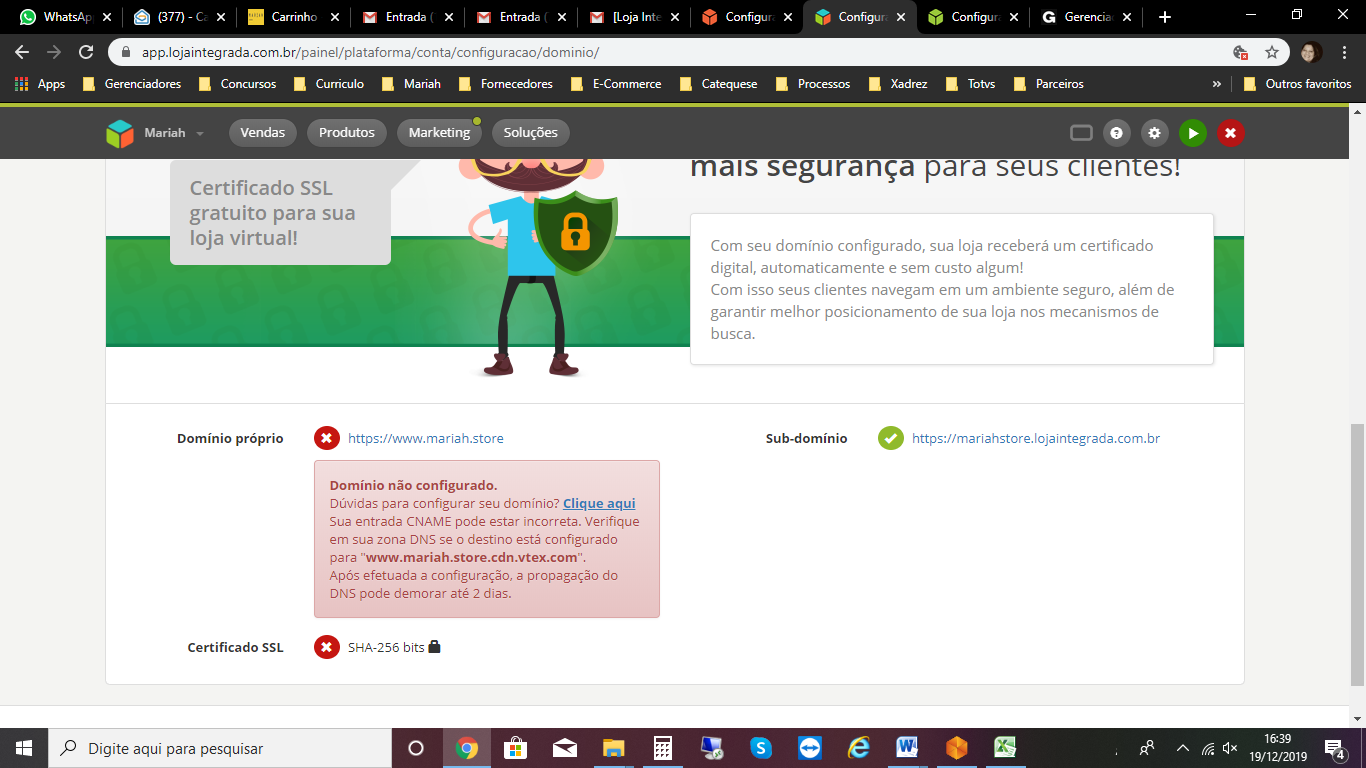This screenshot has width=1366, height=768.
Task: Open Internet Explorer from the taskbar
Action: pos(859,748)
